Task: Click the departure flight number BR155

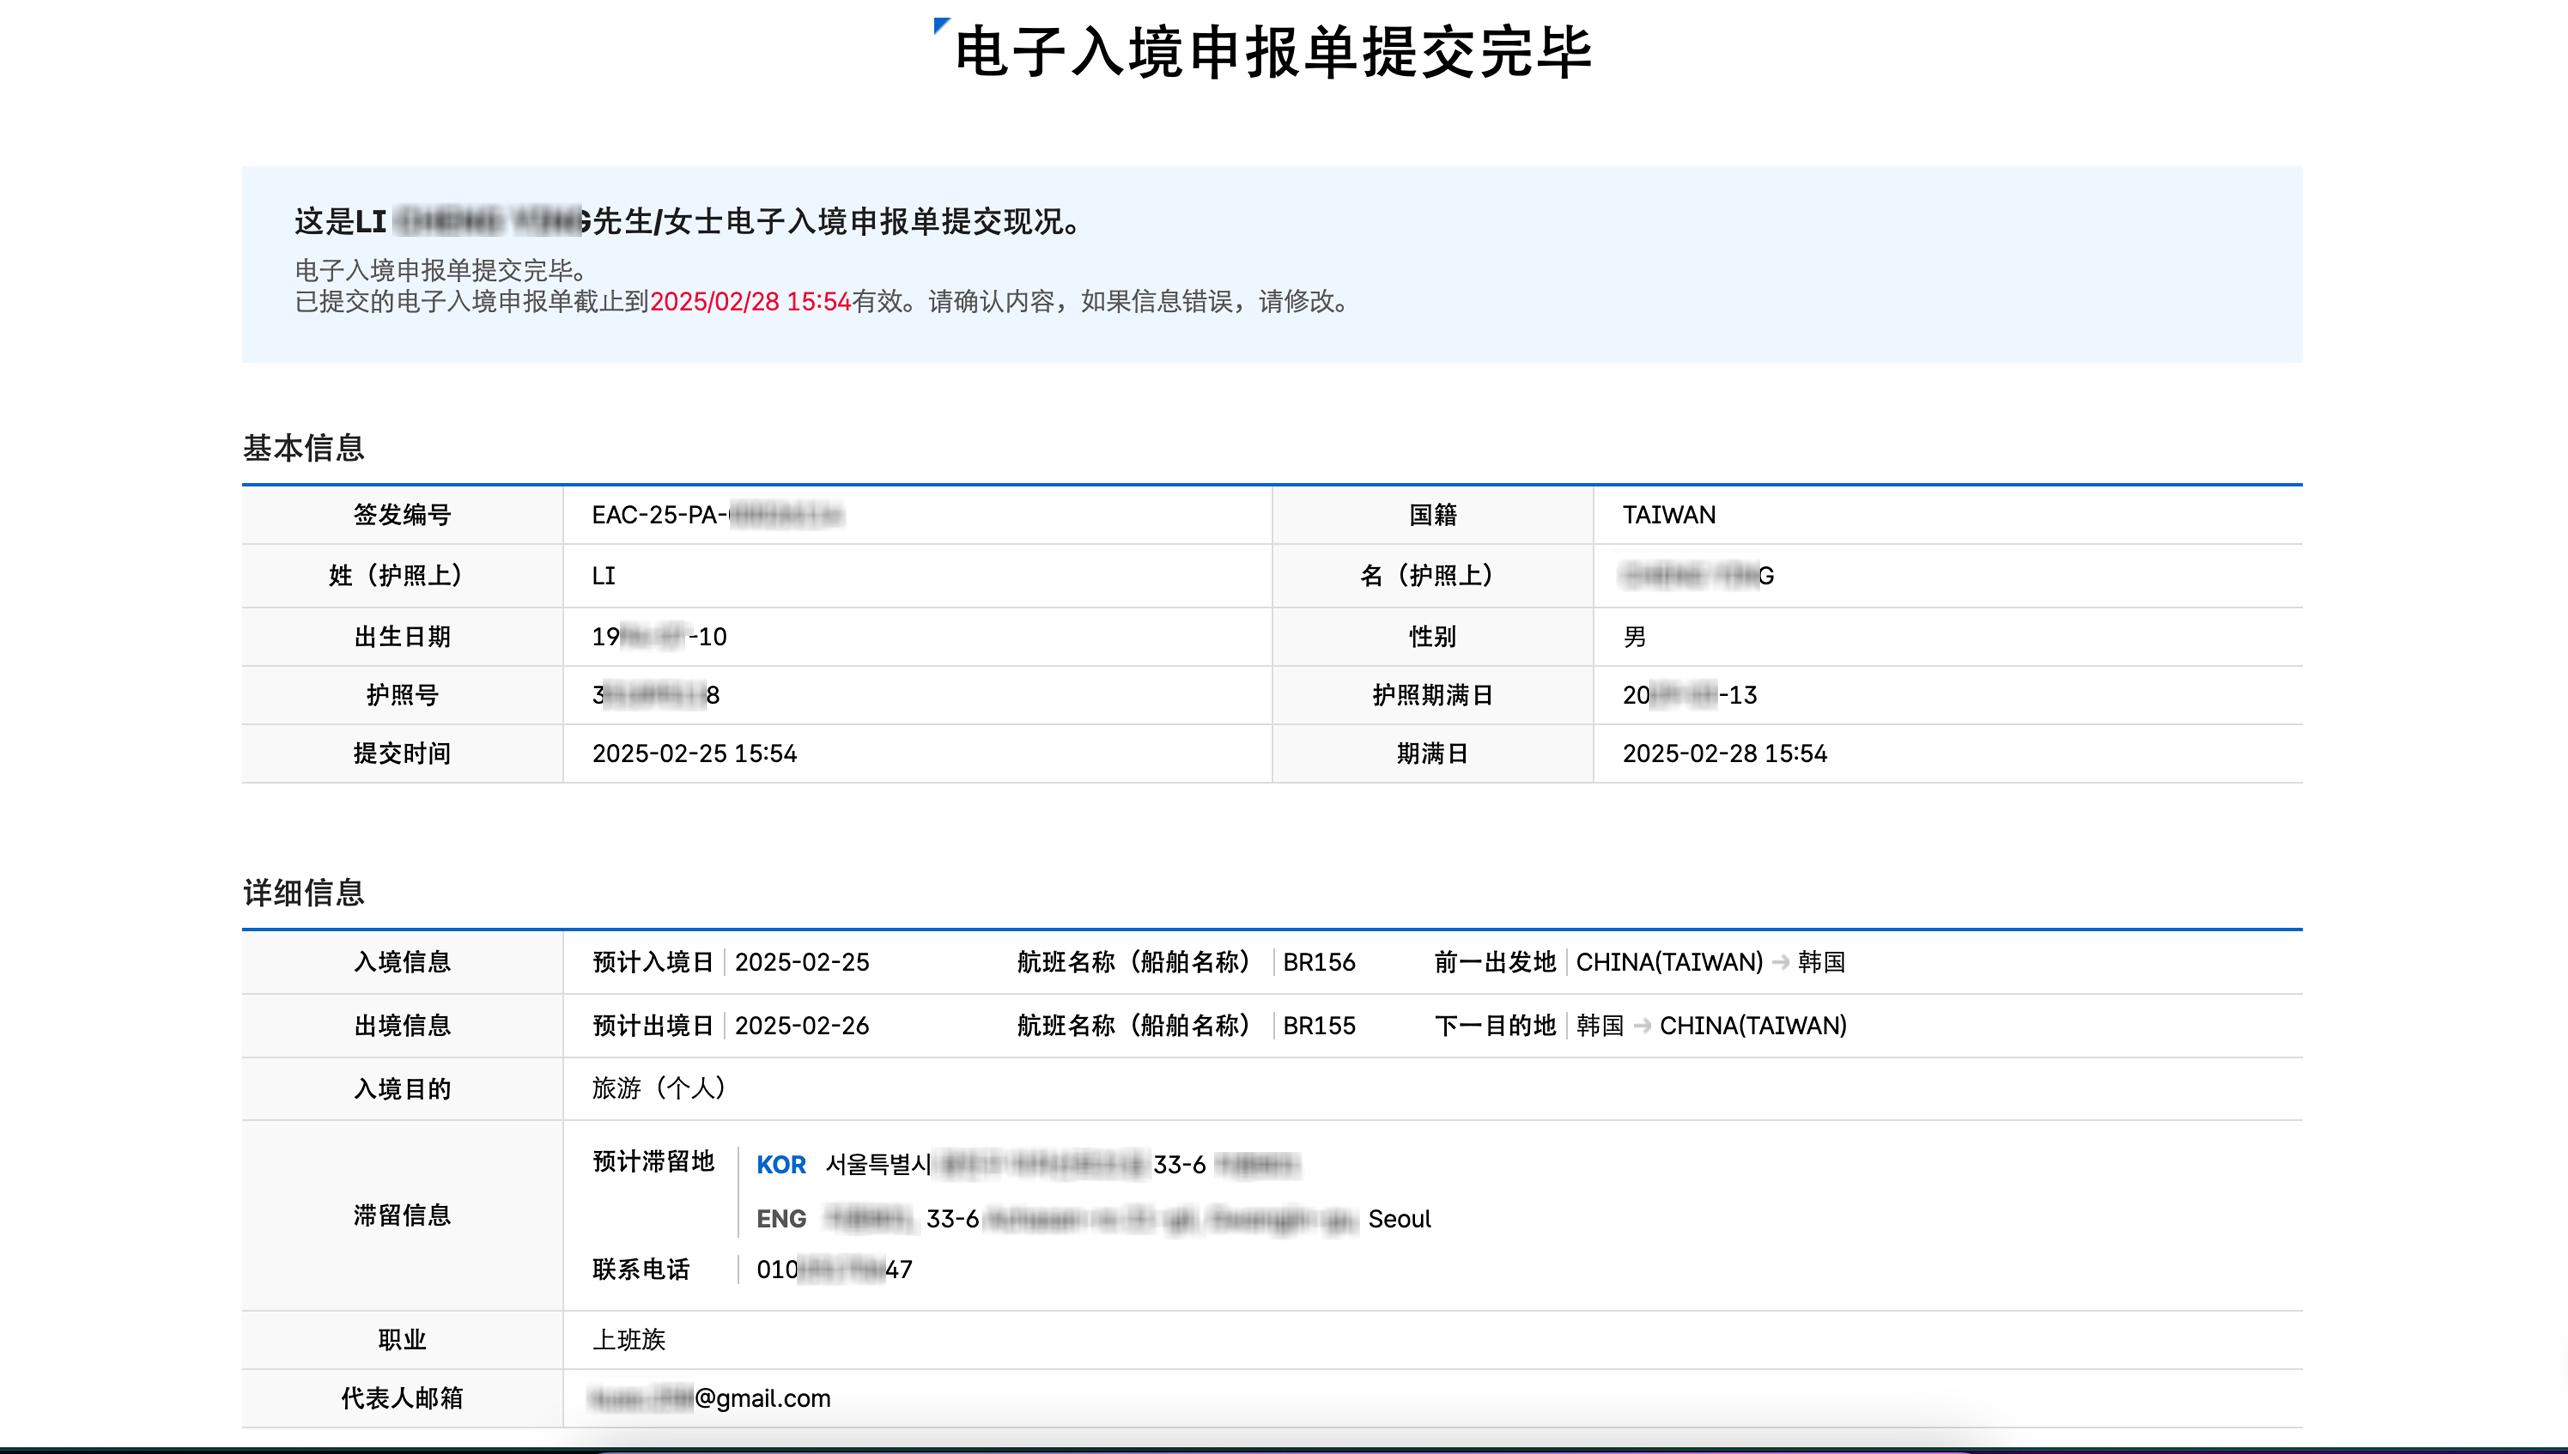Action: coord(1318,1026)
